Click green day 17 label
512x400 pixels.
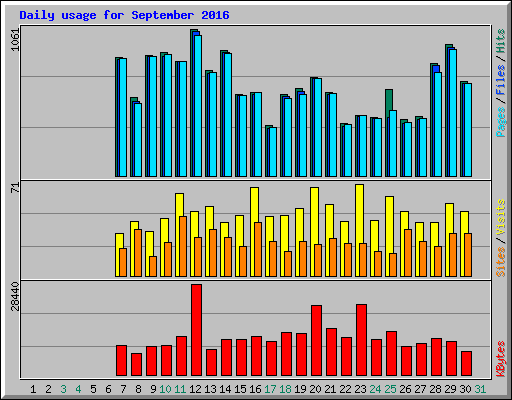(x=270, y=389)
